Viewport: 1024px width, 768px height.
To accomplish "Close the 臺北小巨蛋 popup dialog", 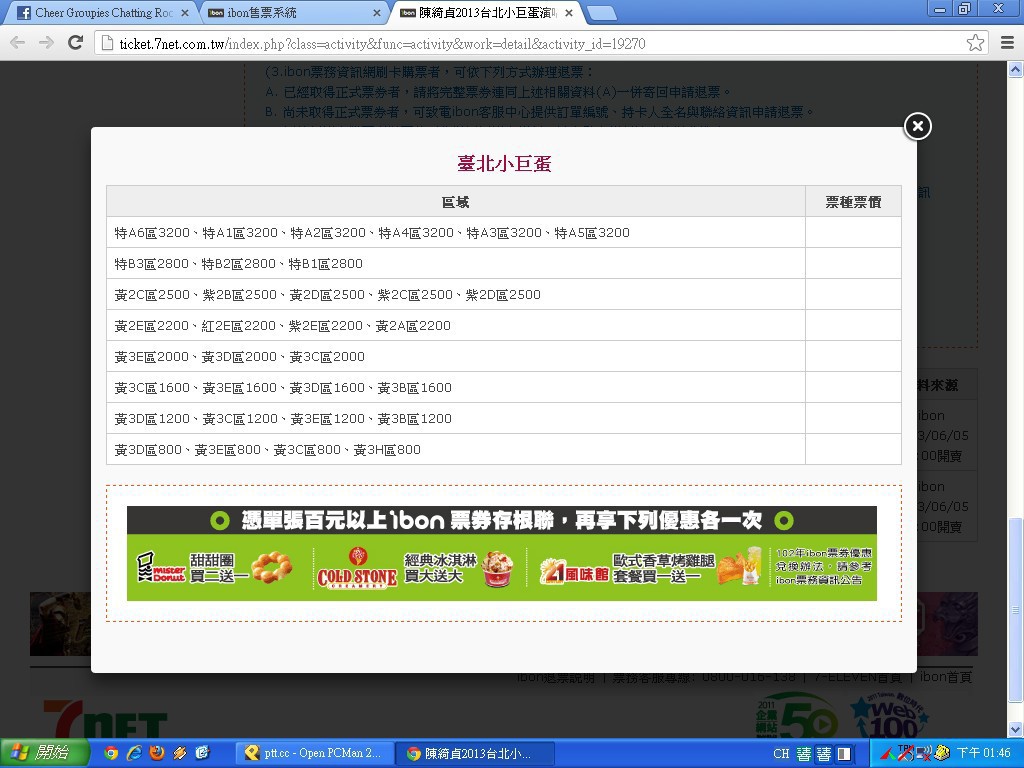I will 917,126.
